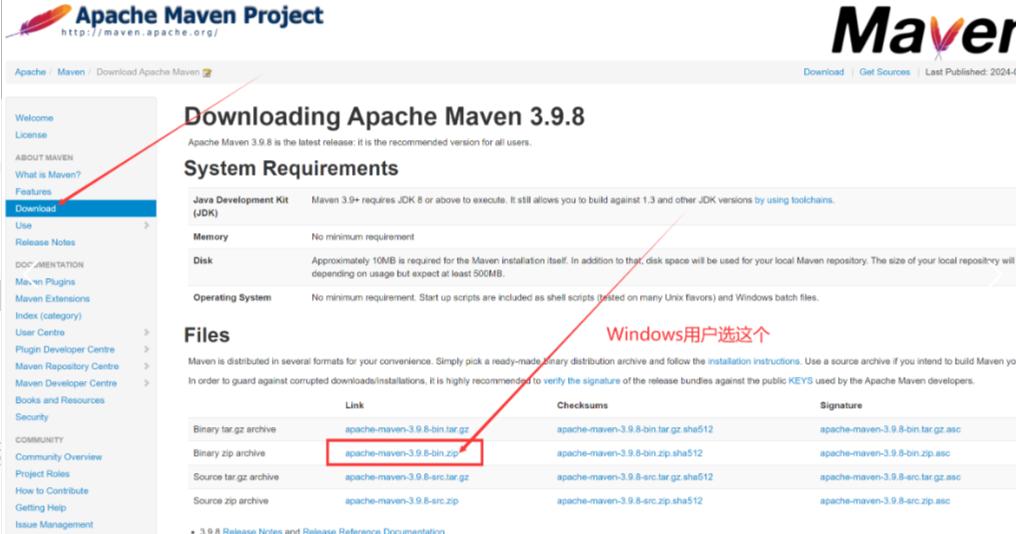Open the 3.9.8 Release Notes link at bottom

pos(252,531)
